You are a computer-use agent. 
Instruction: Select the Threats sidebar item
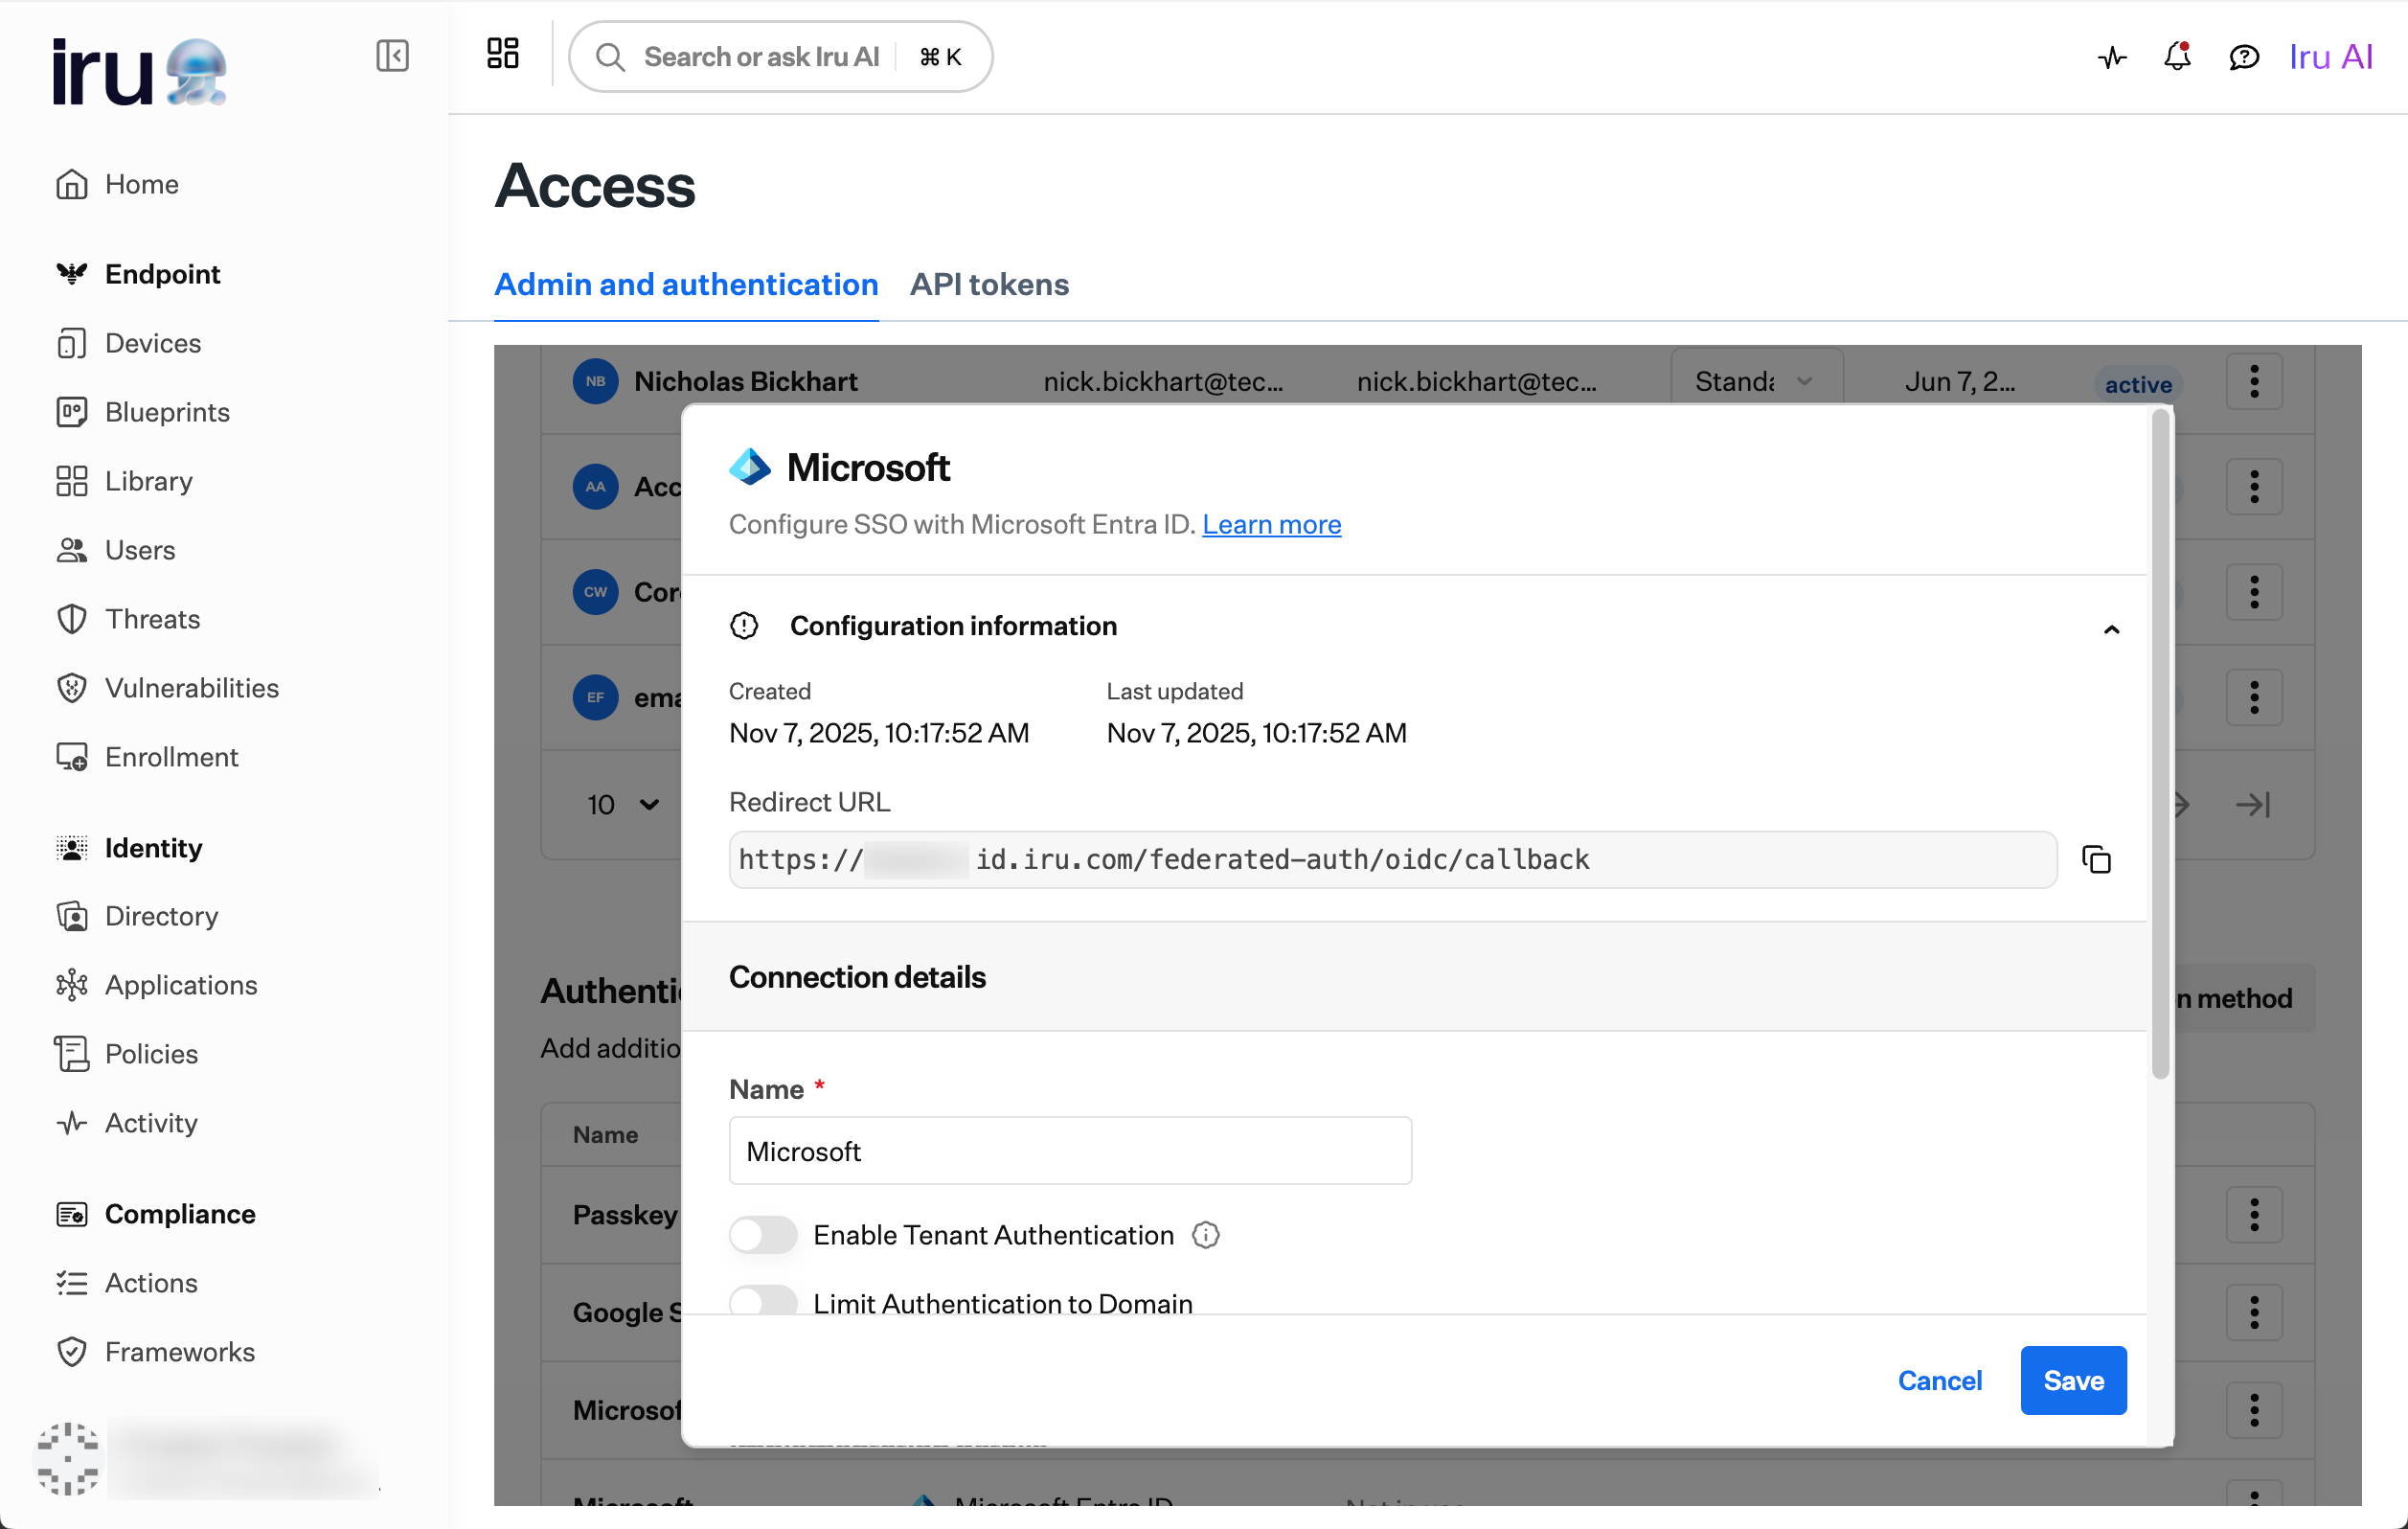point(152,619)
